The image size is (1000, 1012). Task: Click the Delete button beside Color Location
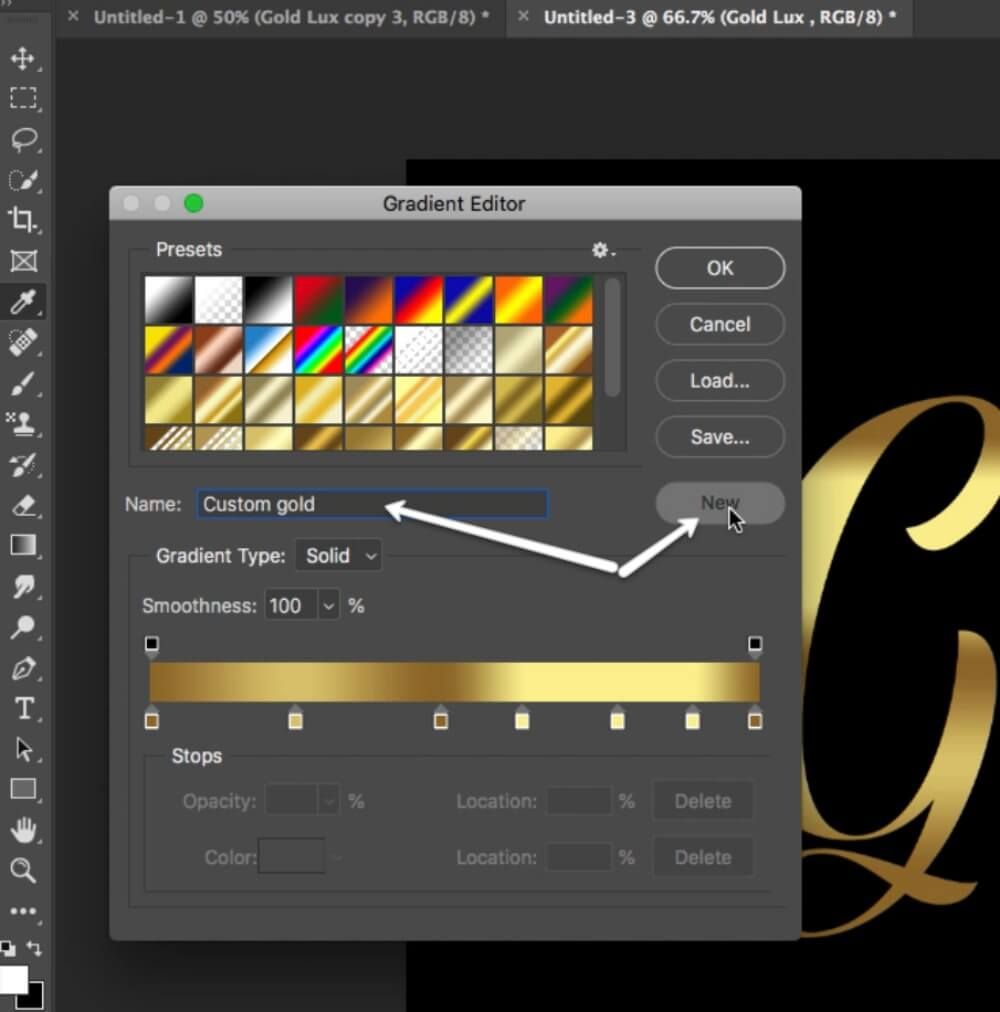pyautogui.click(x=702, y=857)
